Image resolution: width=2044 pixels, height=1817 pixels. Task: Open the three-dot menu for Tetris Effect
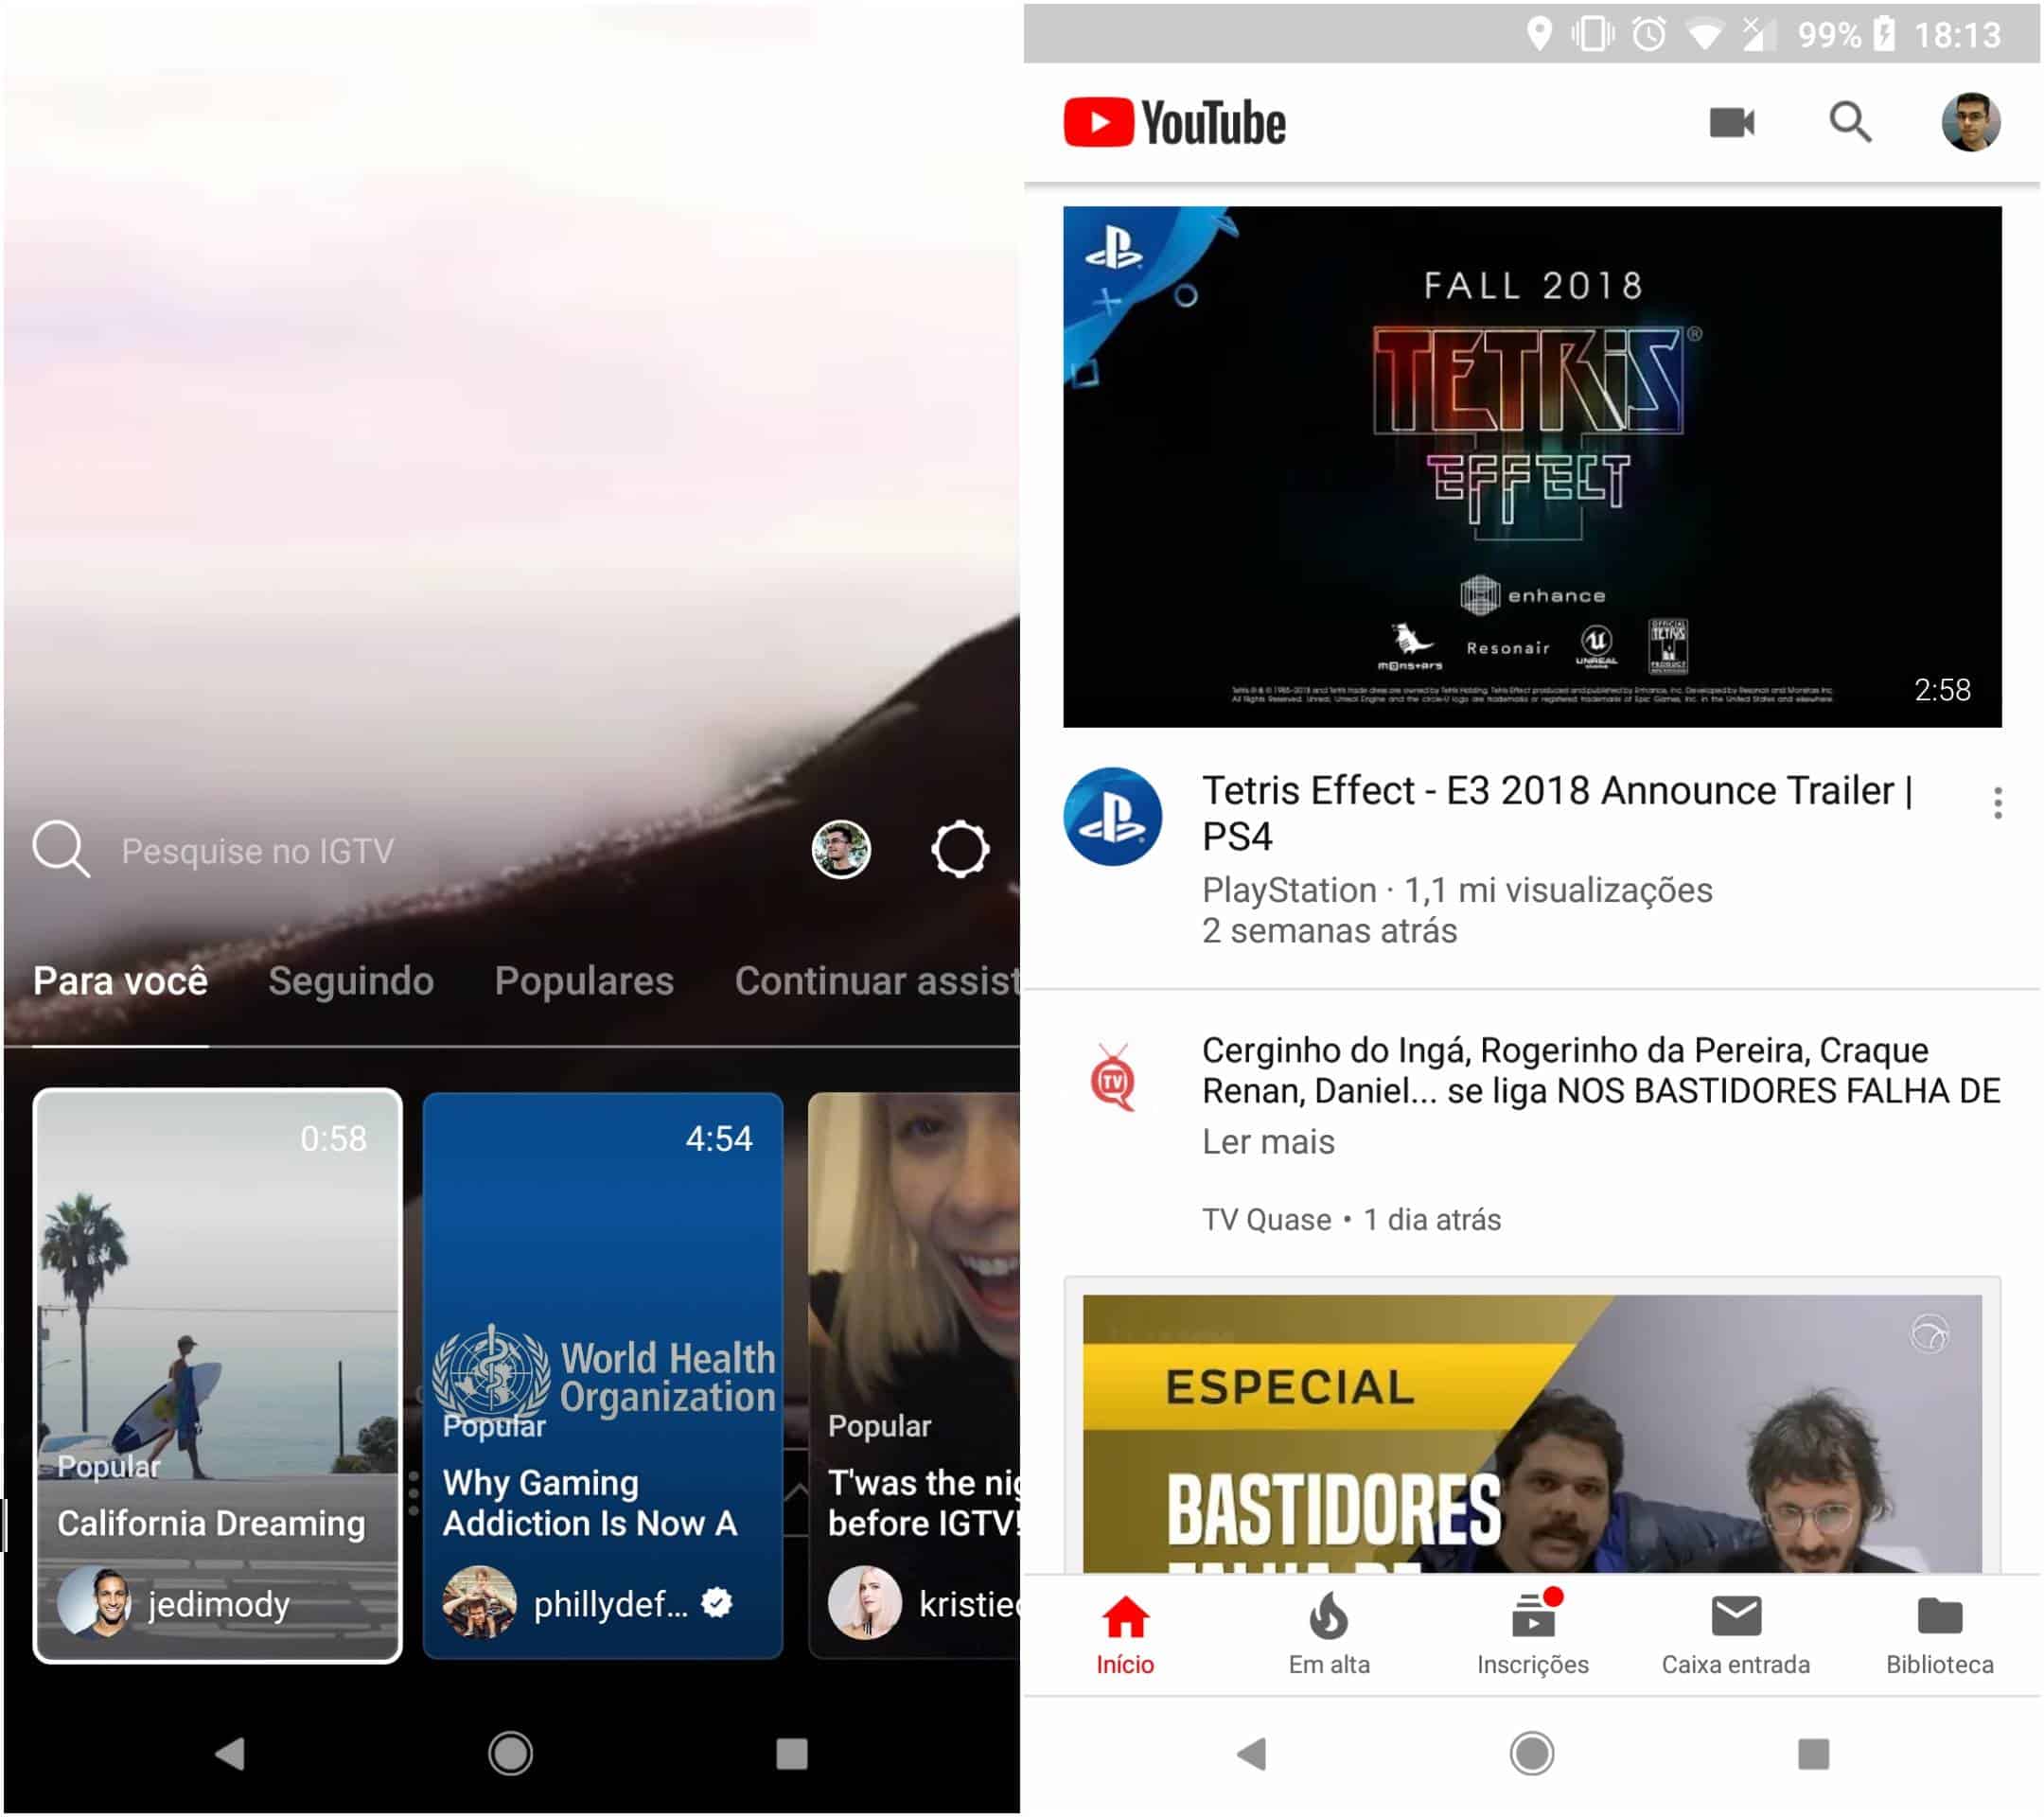1997,802
